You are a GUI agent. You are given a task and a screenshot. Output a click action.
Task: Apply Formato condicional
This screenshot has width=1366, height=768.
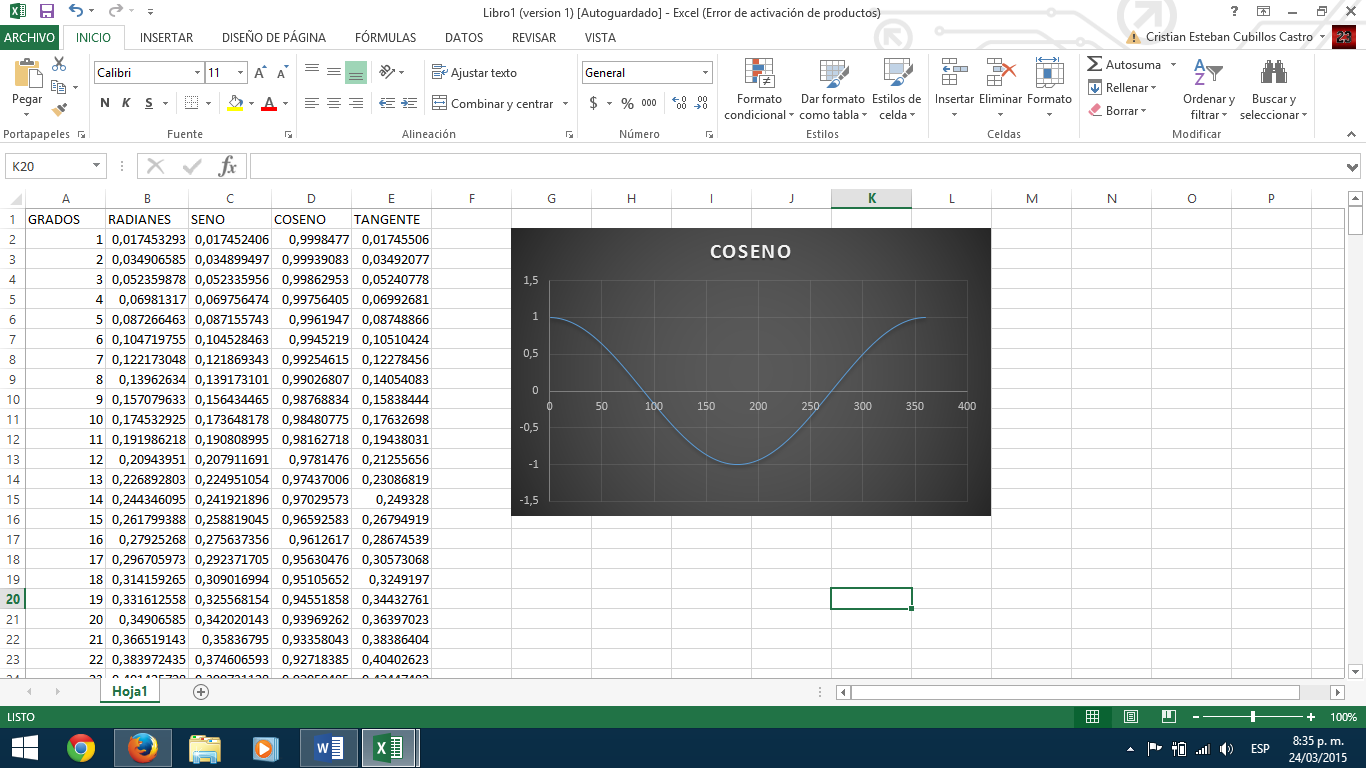pyautogui.click(x=760, y=90)
